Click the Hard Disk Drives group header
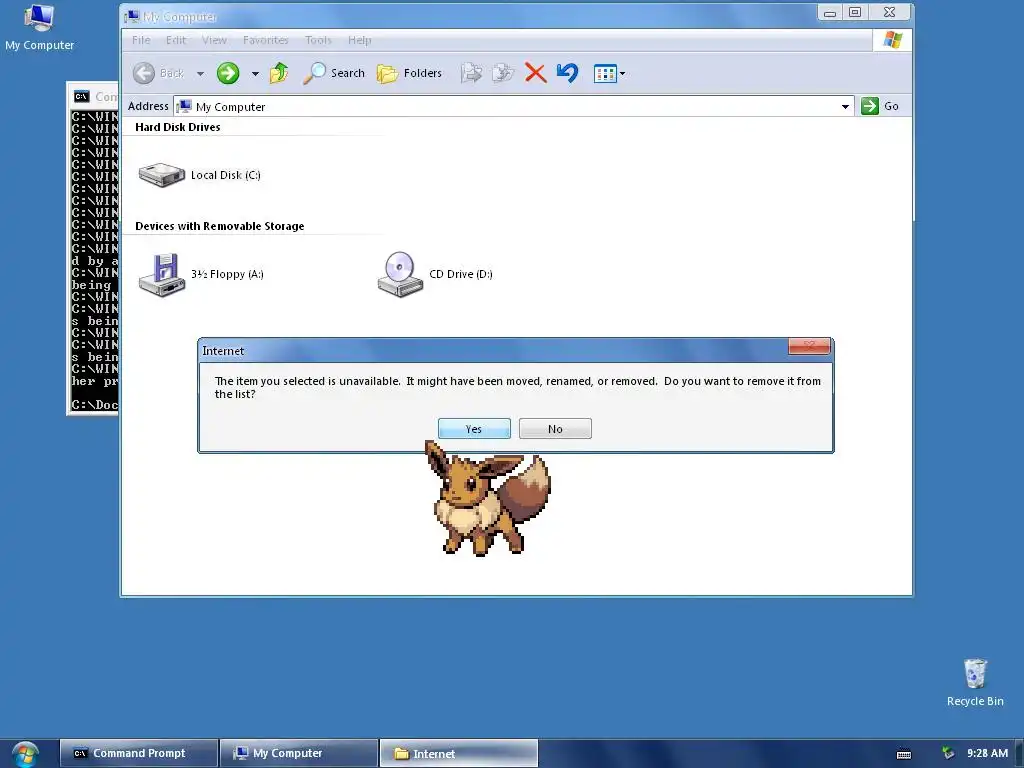 click(178, 127)
